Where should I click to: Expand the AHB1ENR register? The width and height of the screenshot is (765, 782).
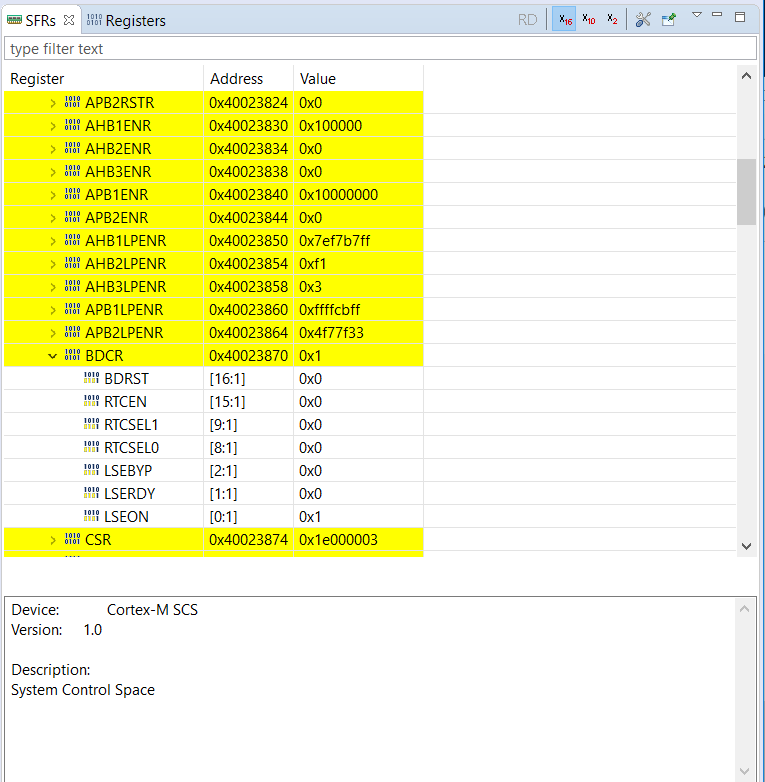(53, 126)
